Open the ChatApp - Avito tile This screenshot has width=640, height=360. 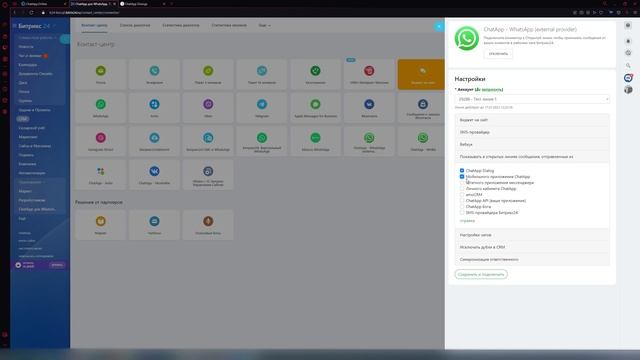(x=100, y=175)
